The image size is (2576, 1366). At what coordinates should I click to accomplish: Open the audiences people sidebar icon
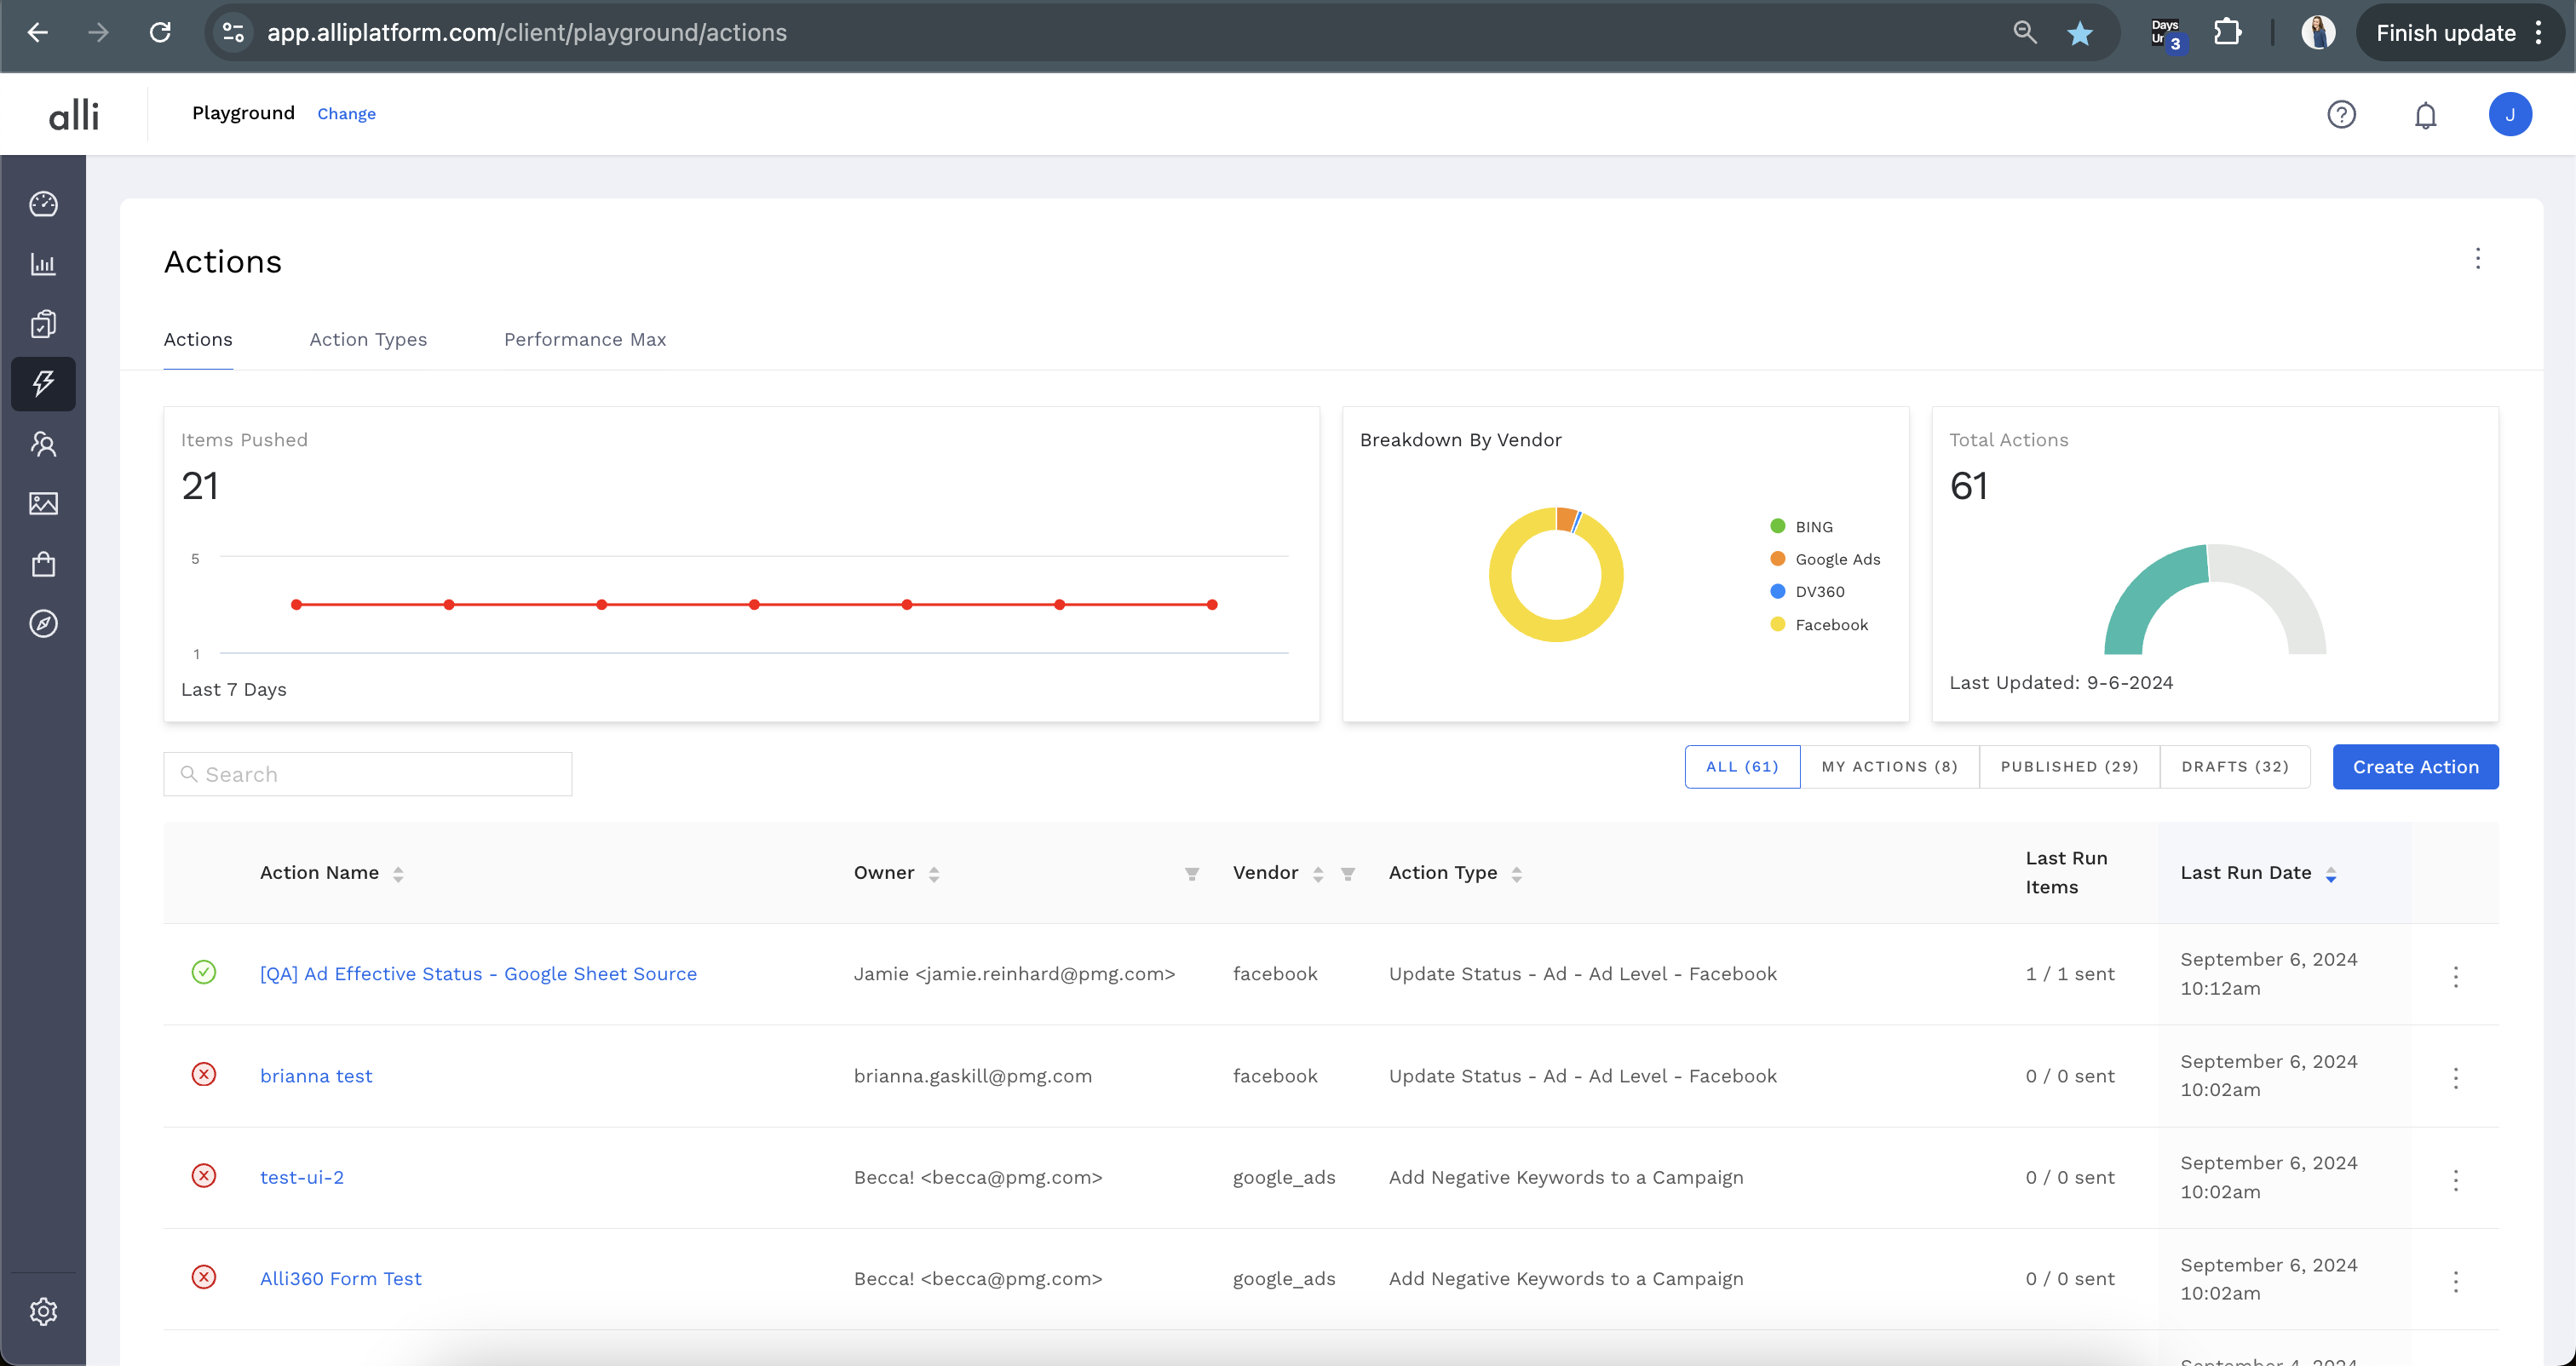[43, 444]
